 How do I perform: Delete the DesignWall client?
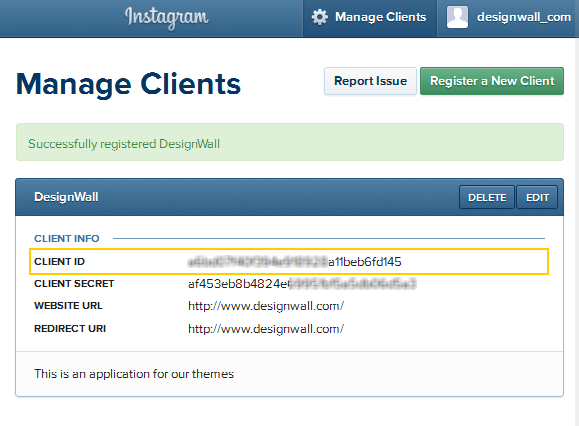click(x=487, y=197)
